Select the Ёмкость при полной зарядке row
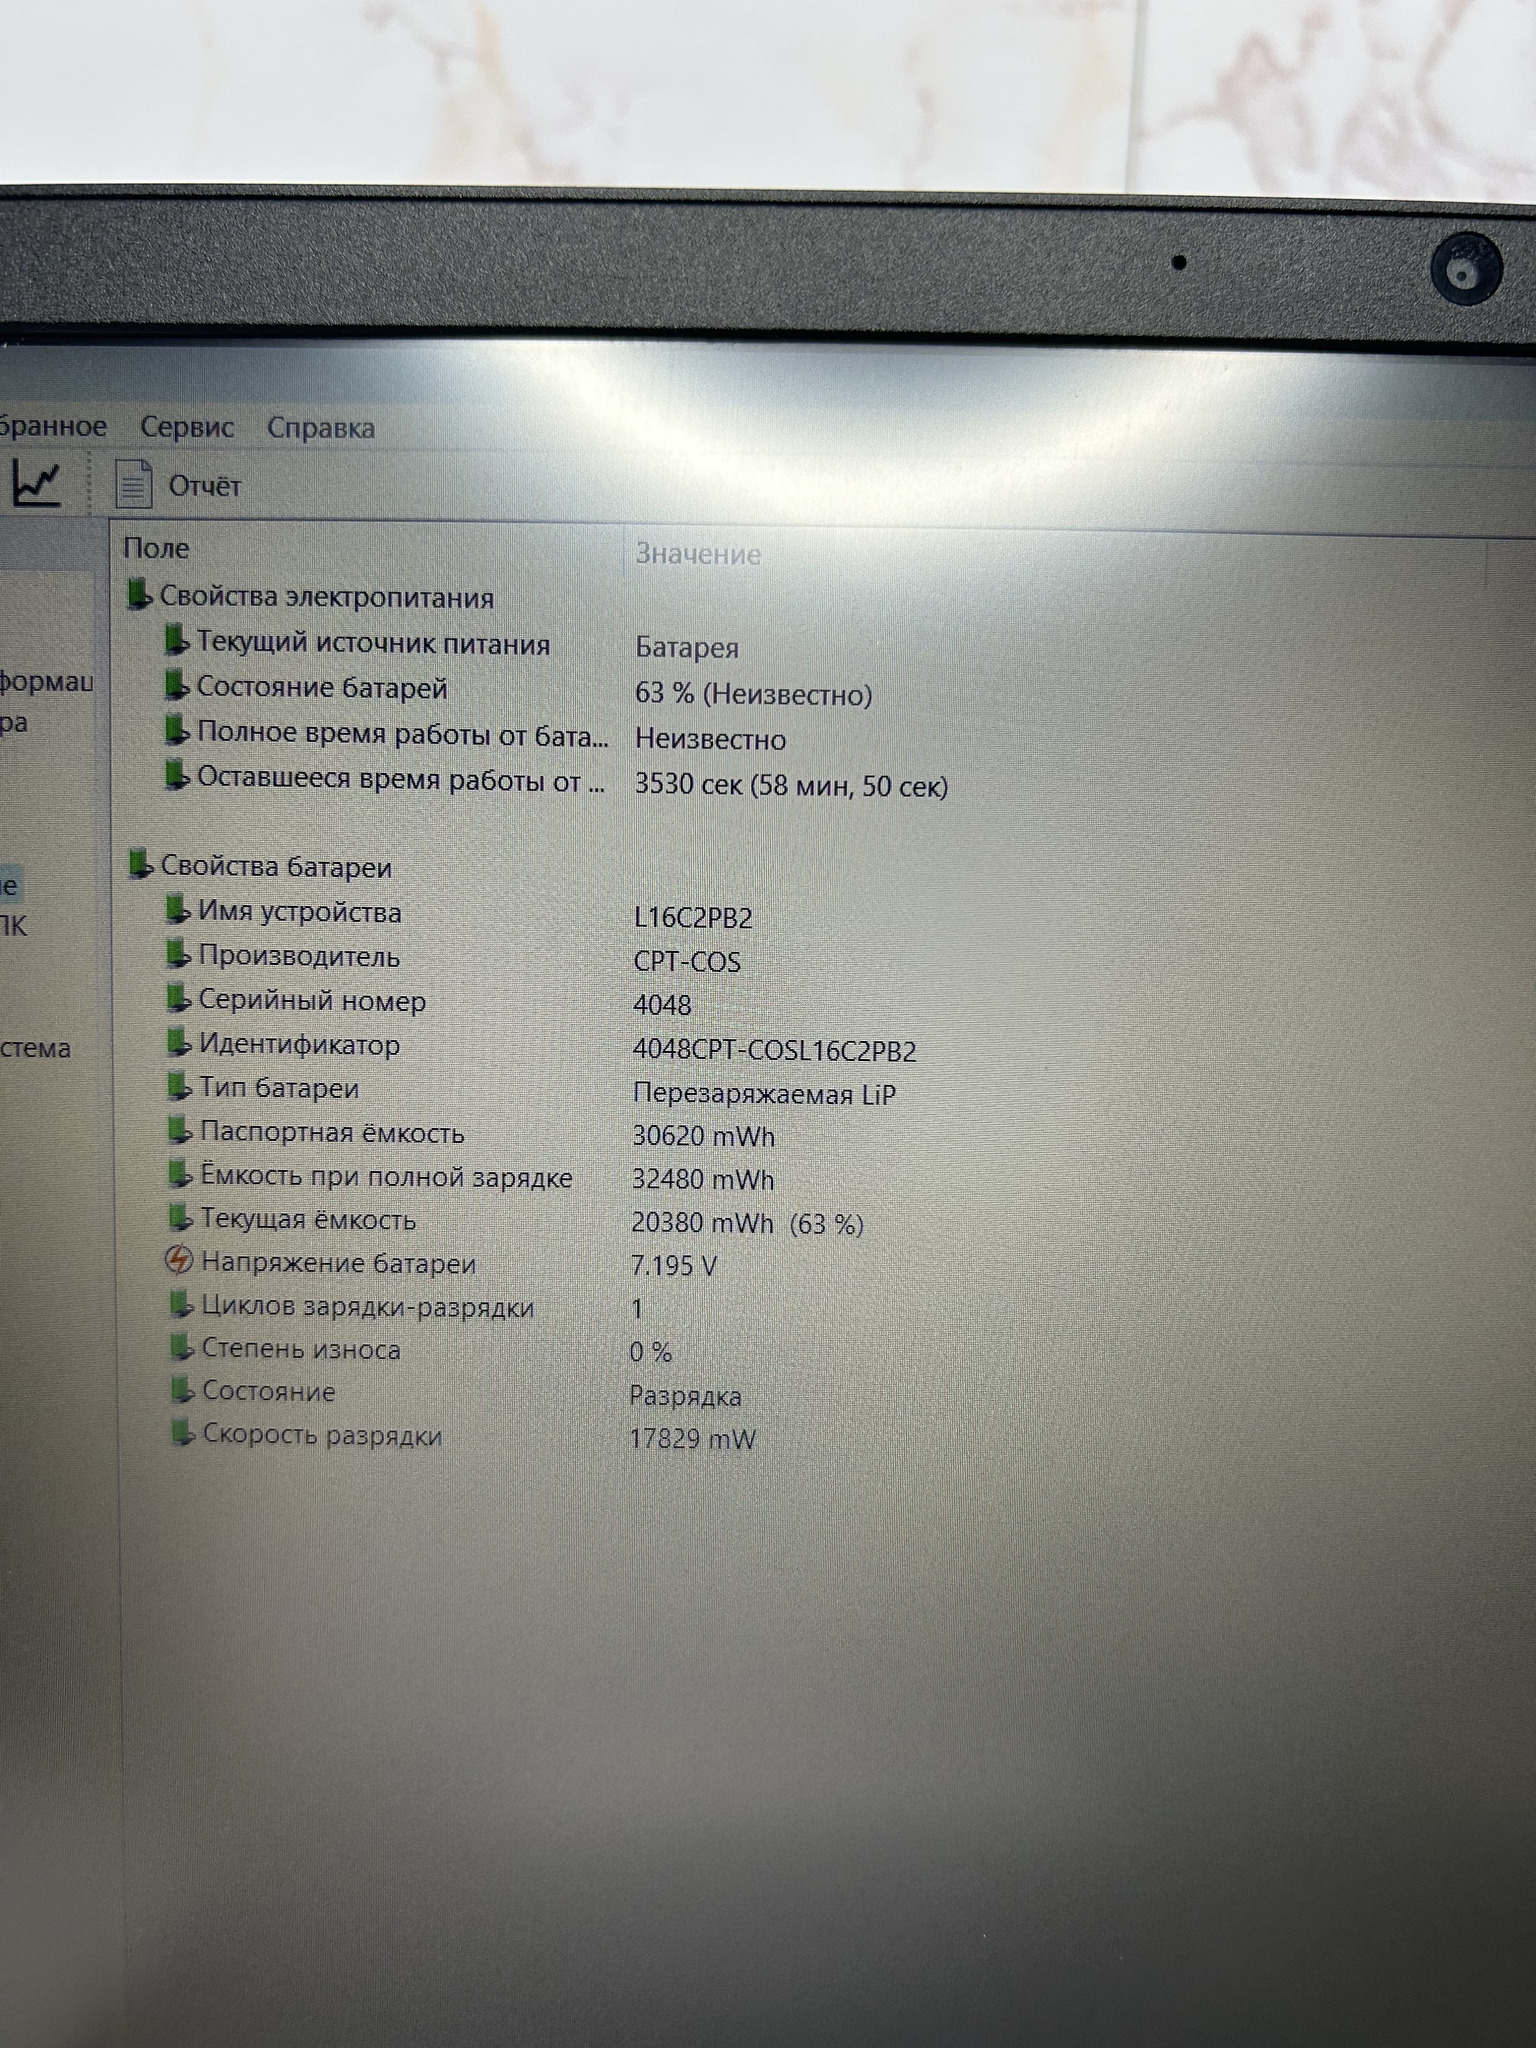1536x2048 pixels. [x=386, y=1177]
